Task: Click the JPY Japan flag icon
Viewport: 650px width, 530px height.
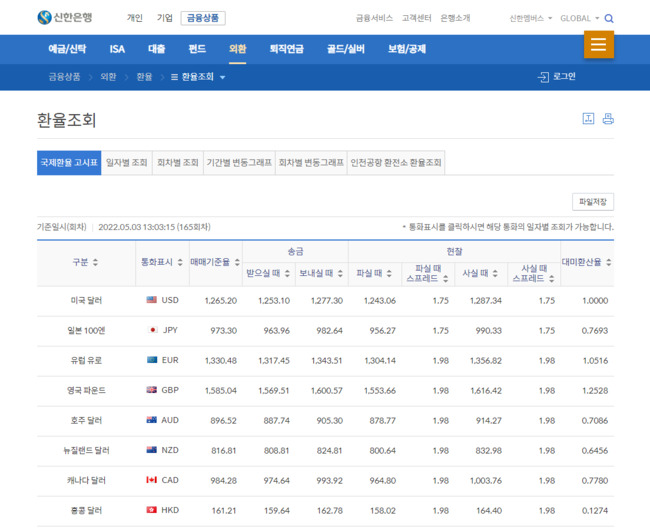Action: point(152,330)
